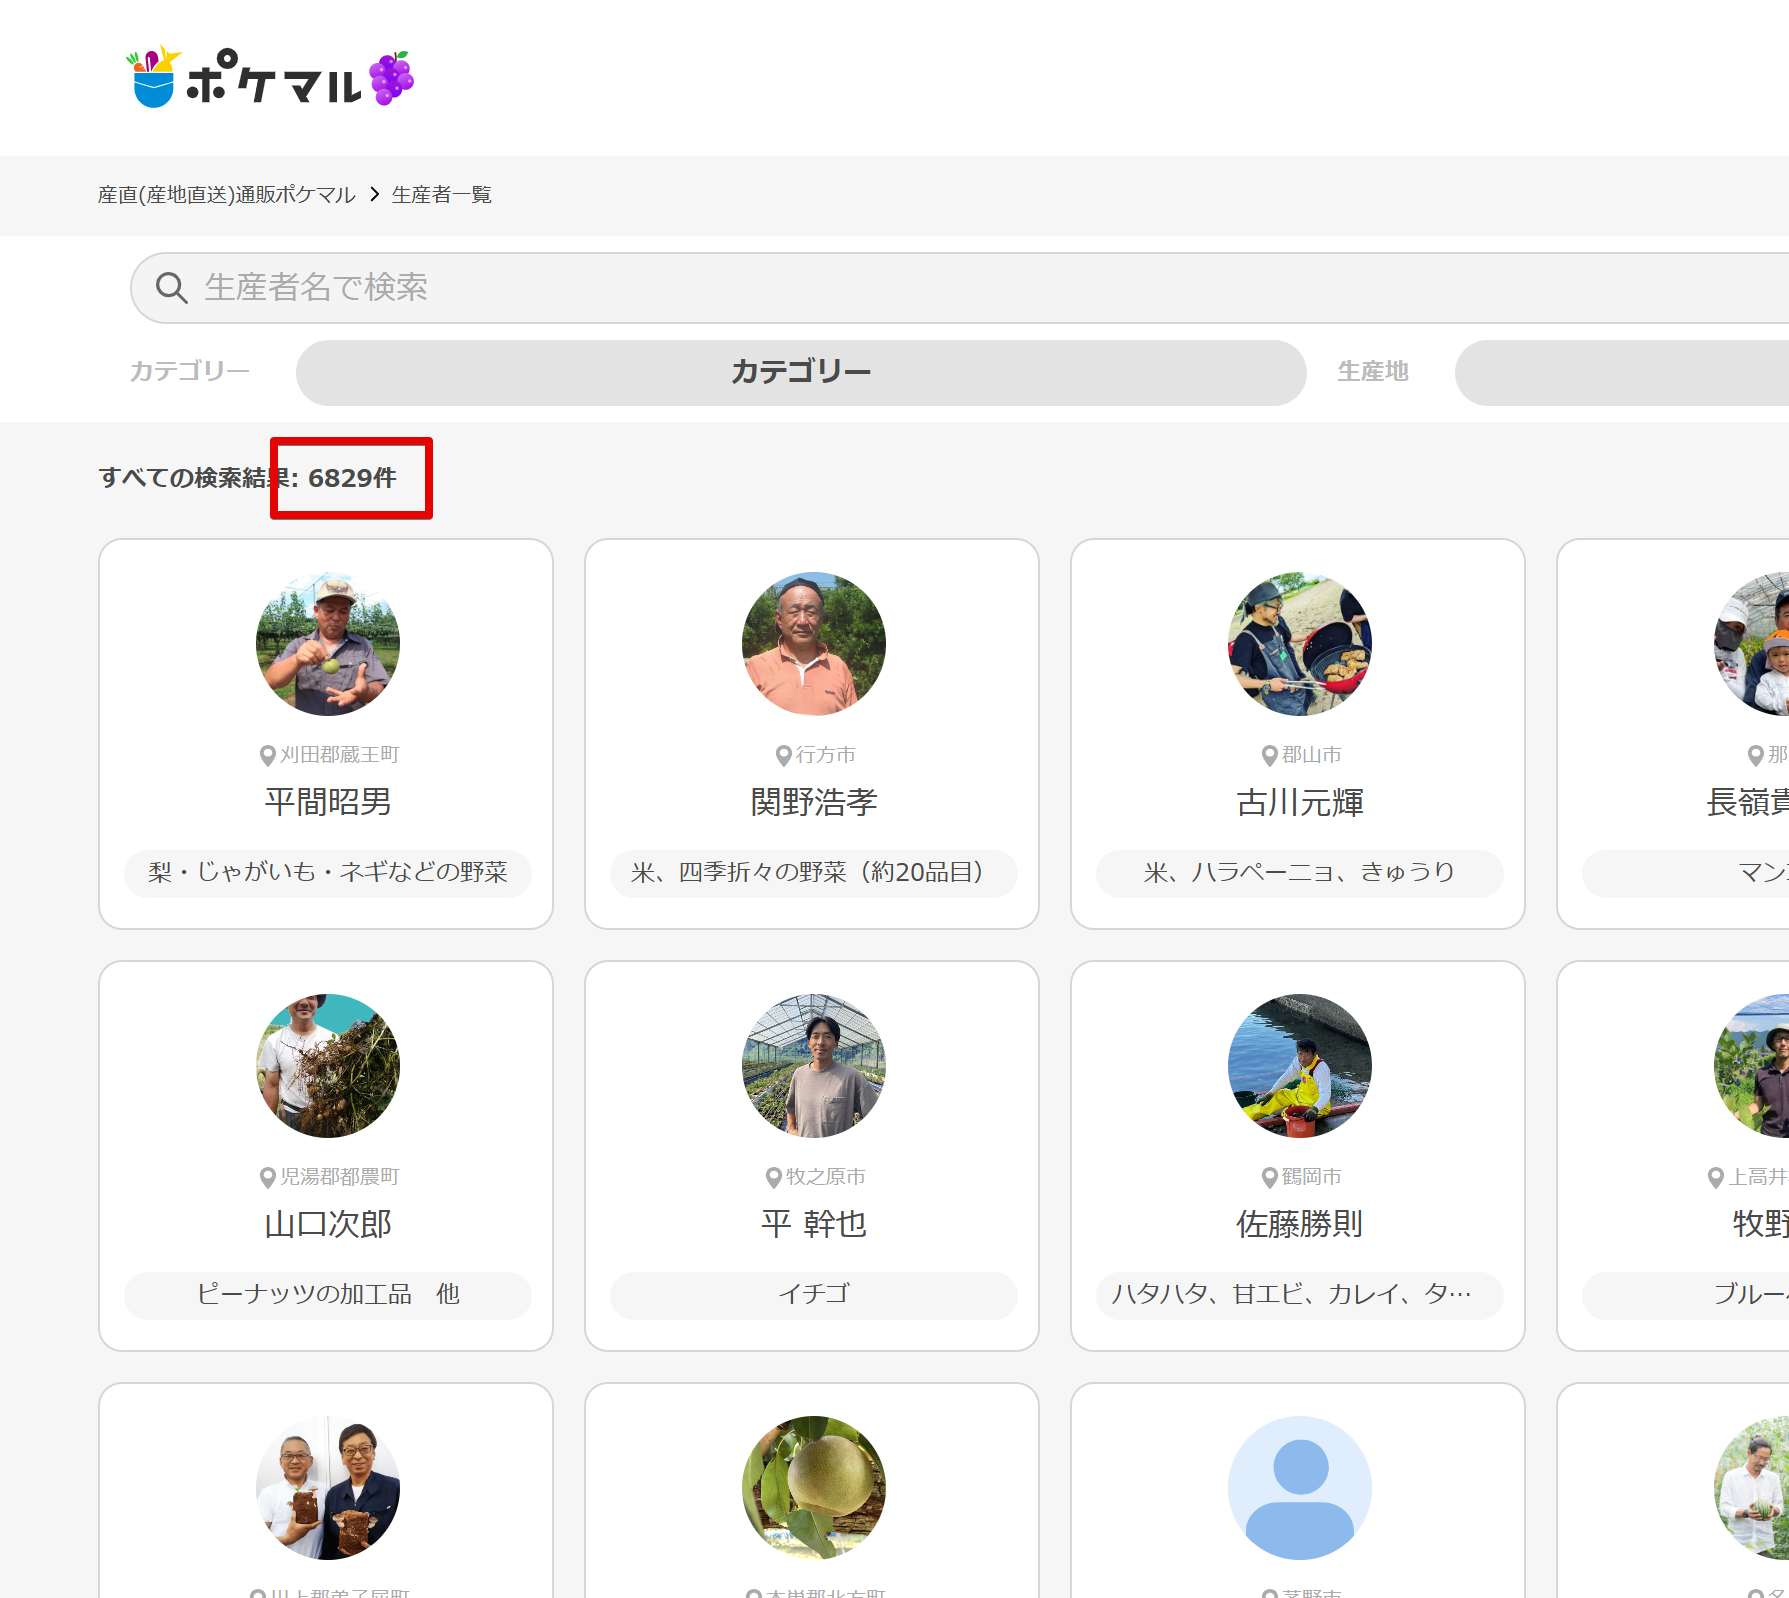1789x1598 pixels.
Task: Open the カテゴリー dropdown selector
Action: click(801, 372)
